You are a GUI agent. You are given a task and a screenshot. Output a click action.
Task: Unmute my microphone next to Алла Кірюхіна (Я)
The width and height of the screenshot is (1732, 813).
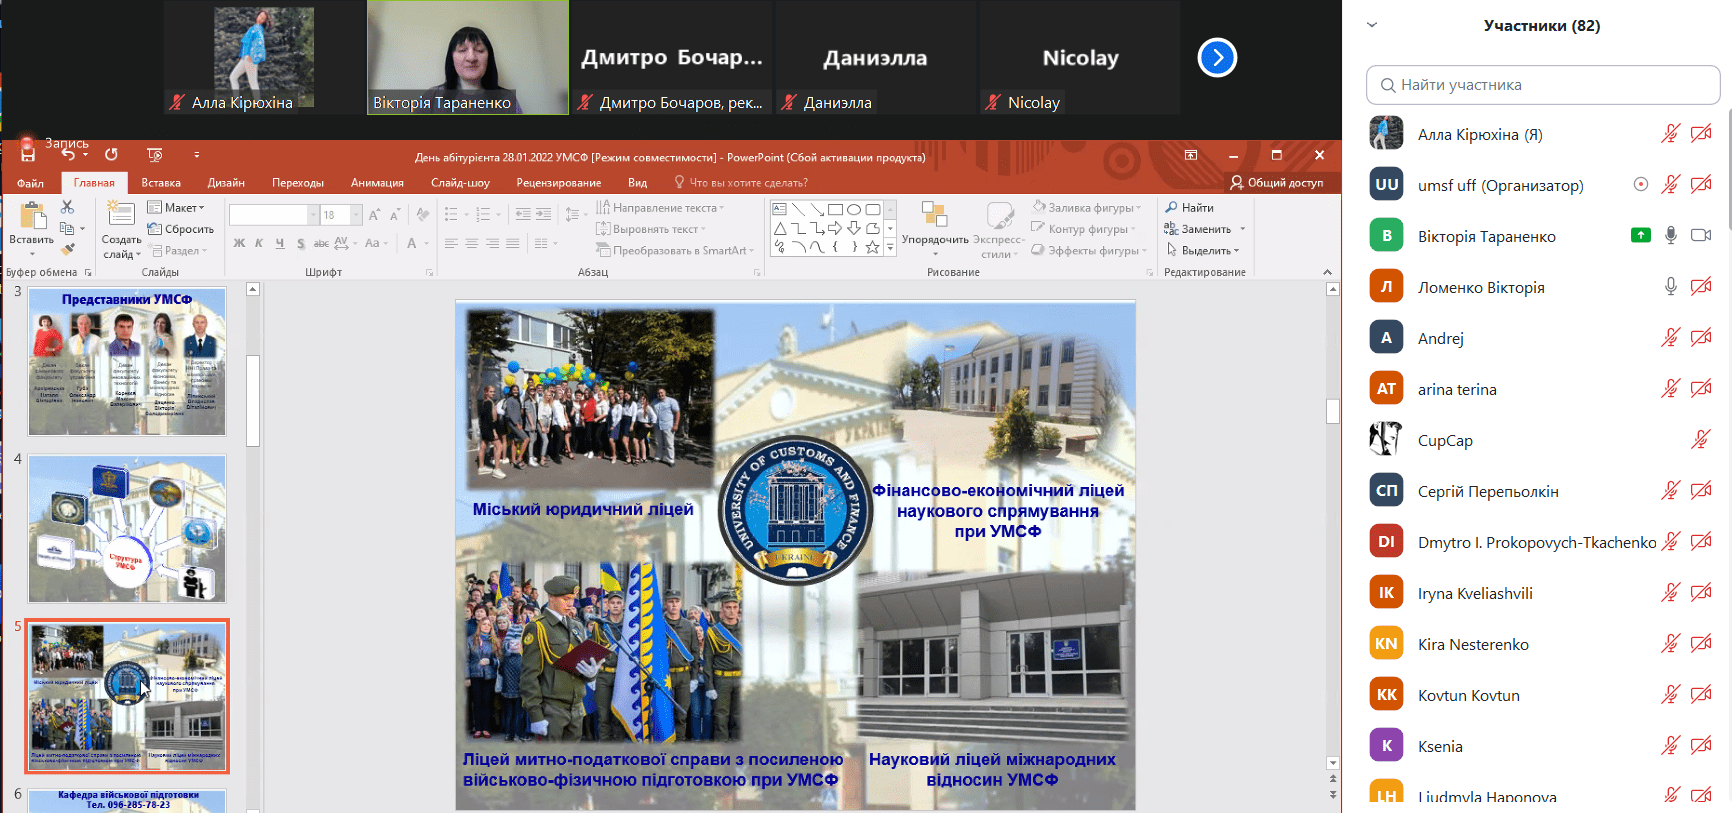(1670, 133)
